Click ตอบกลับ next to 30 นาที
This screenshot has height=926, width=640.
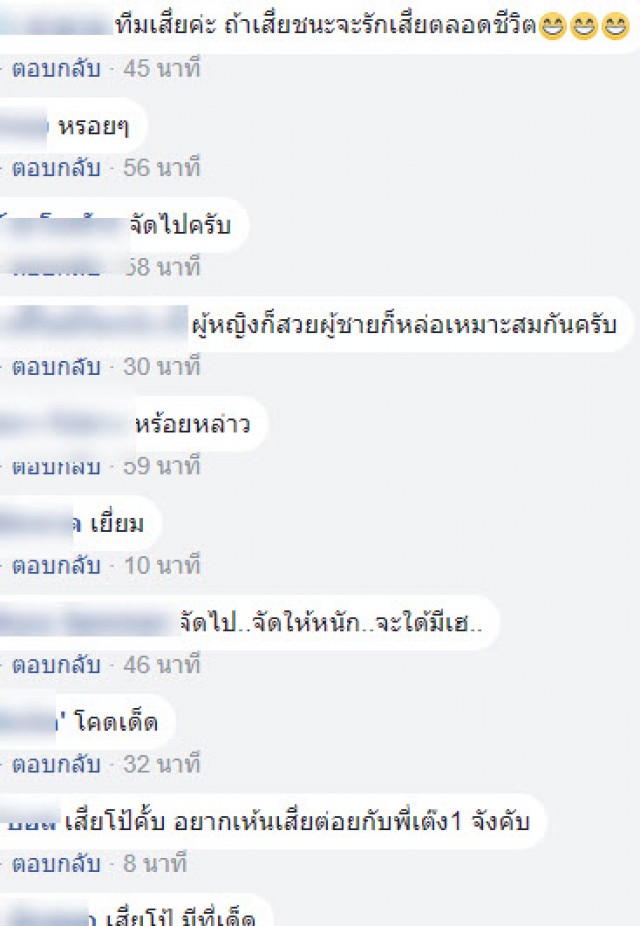click(56, 367)
